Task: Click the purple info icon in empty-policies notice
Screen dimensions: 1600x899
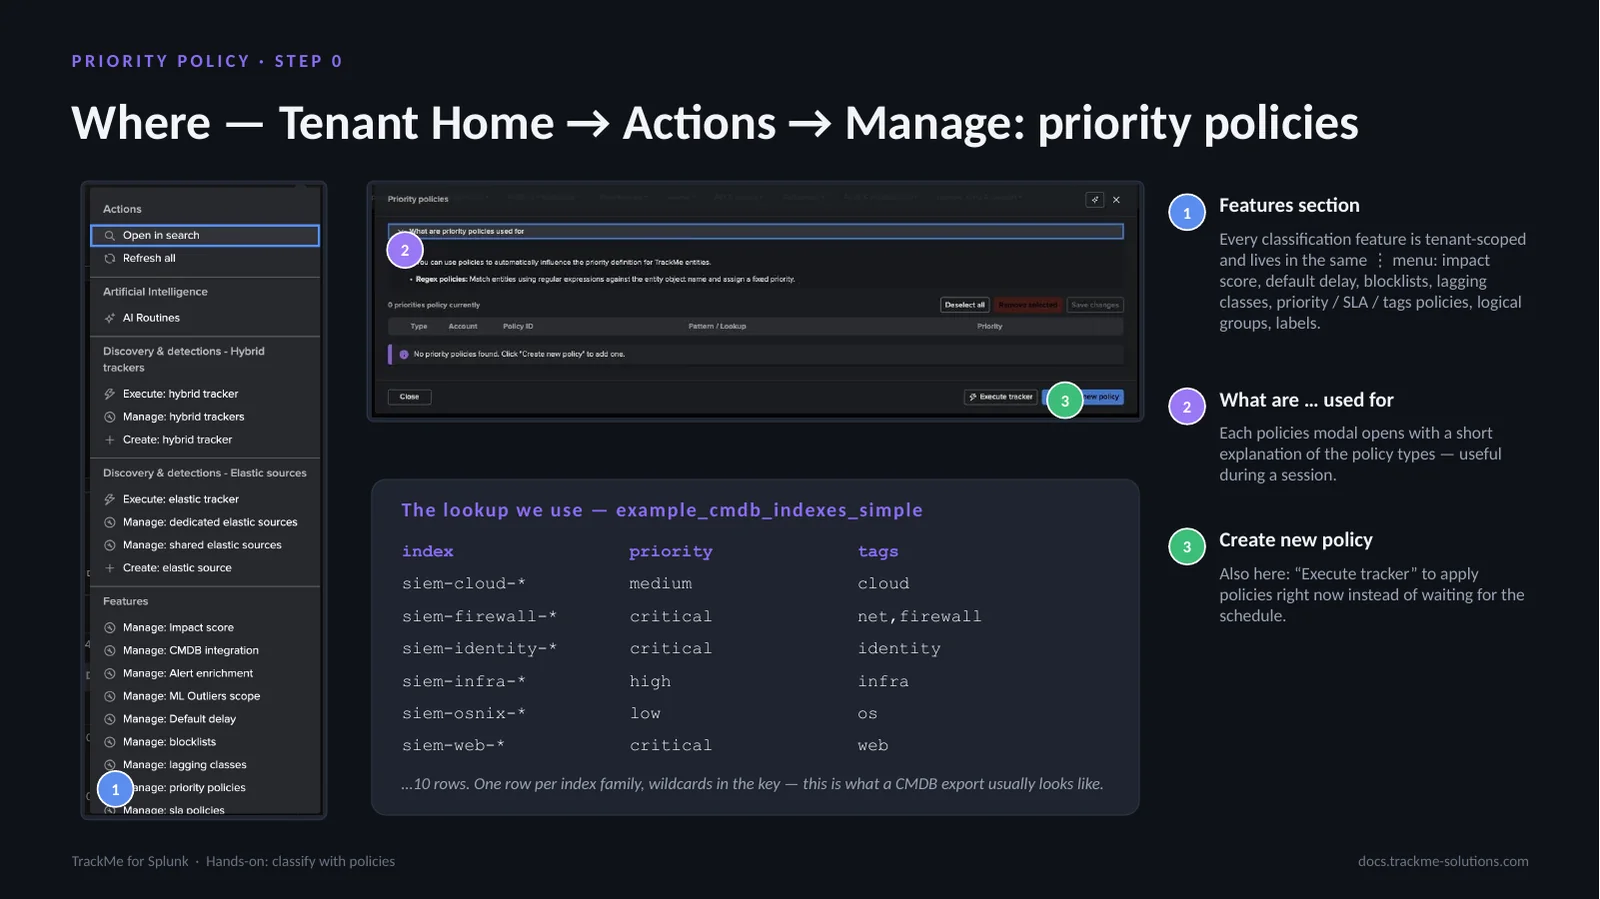Action: point(404,354)
